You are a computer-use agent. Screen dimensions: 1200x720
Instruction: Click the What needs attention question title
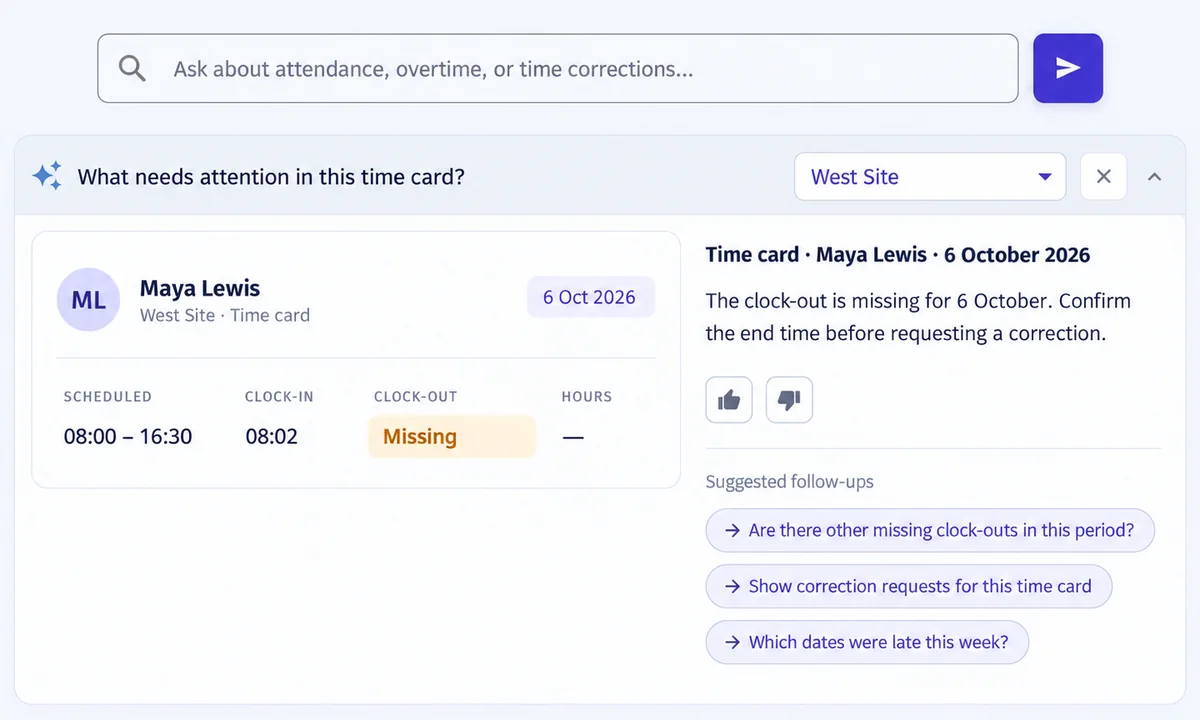click(x=271, y=176)
